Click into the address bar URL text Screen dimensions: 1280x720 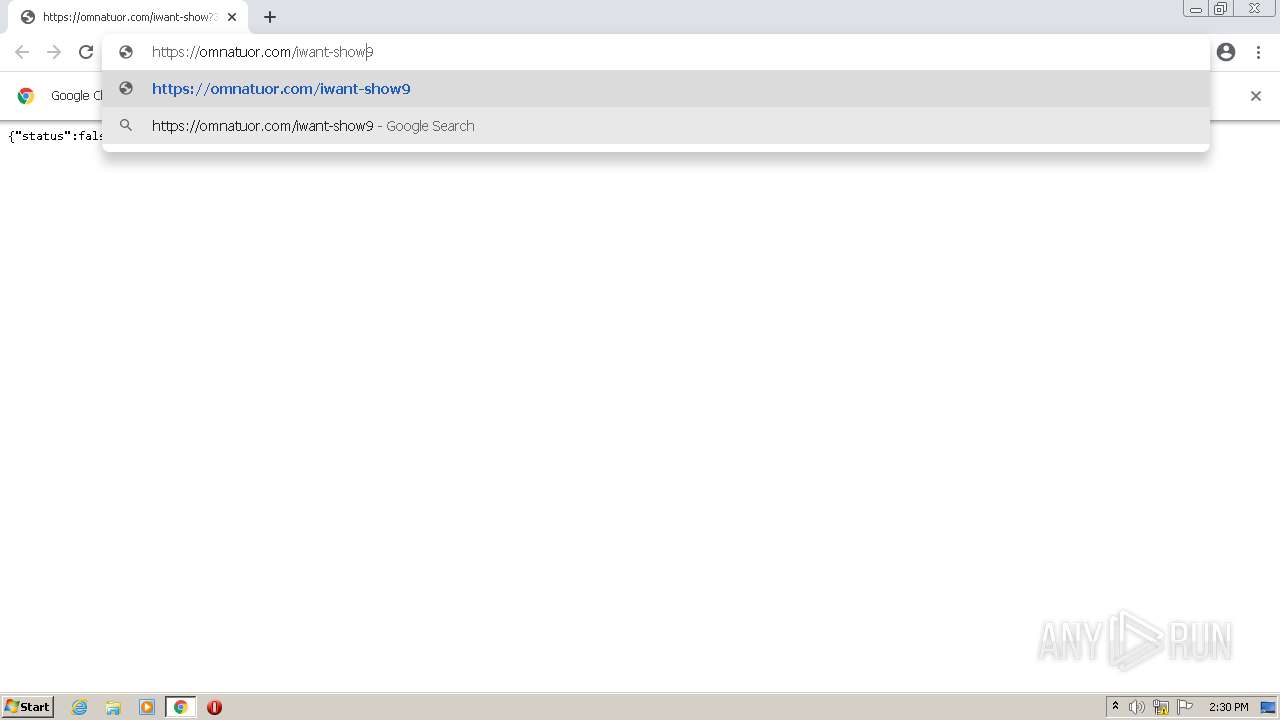pyautogui.click(x=262, y=52)
